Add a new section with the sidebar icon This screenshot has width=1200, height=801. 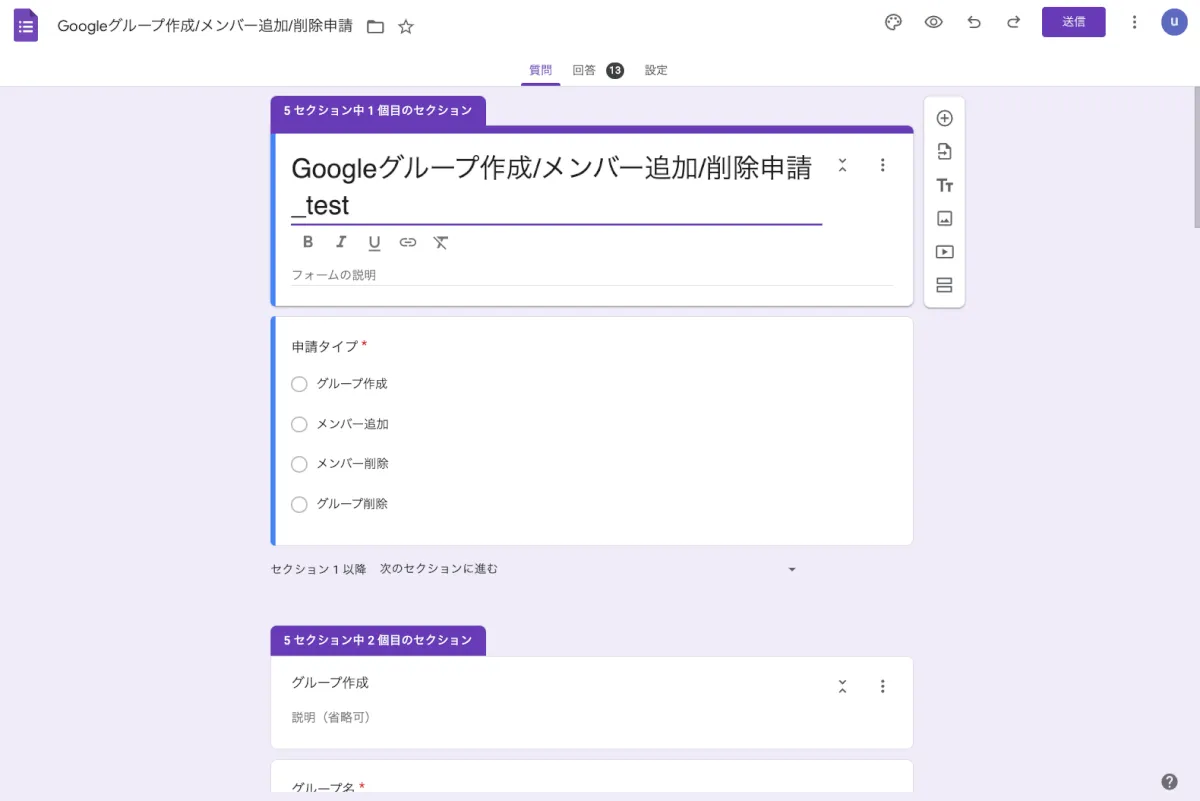tap(944, 286)
